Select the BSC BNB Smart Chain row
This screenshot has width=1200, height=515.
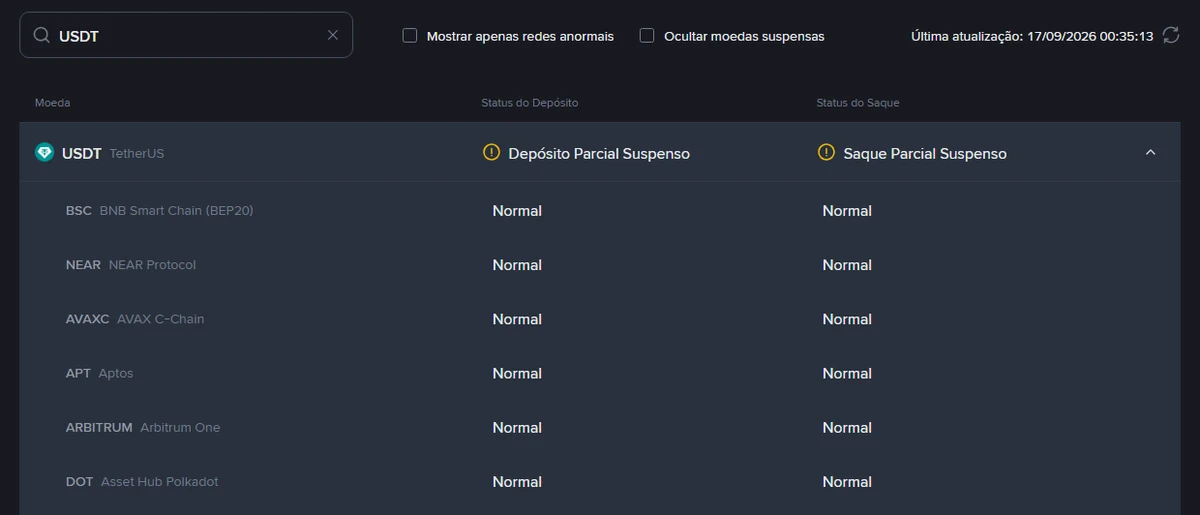pyautogui.click(x=600, y=211)
